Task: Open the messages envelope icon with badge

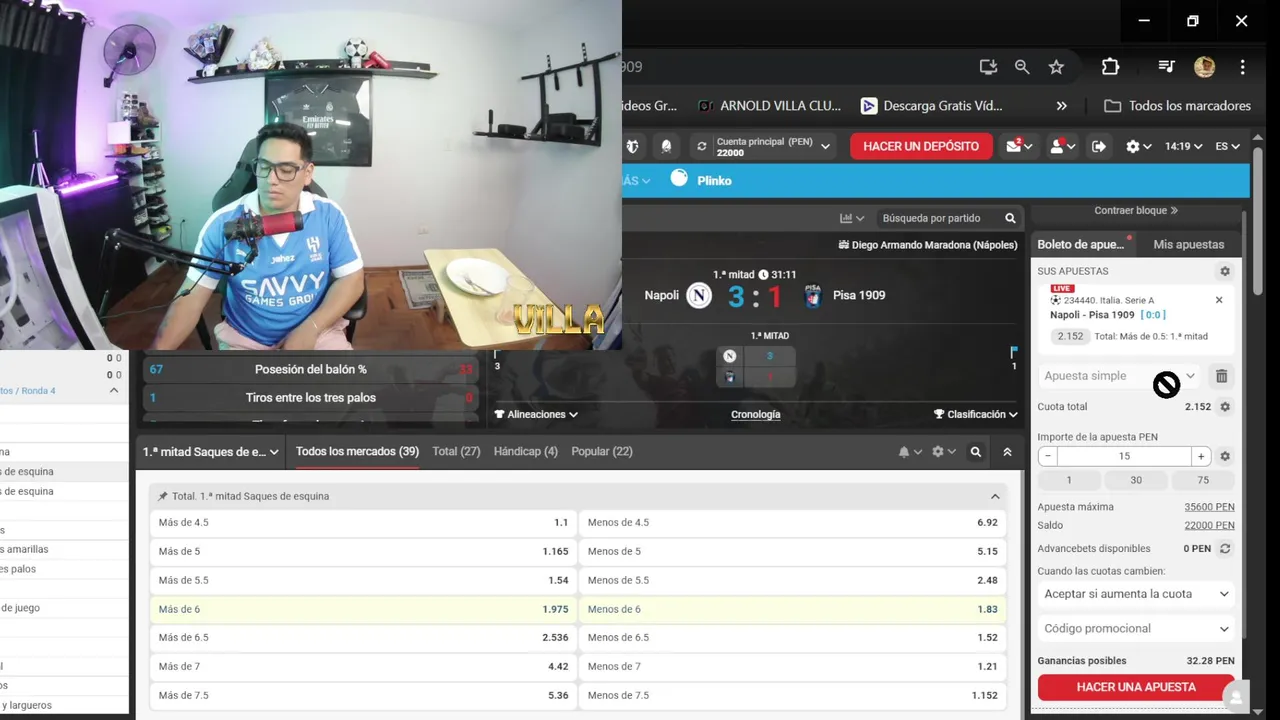Action: click(x=1019, y=146)
